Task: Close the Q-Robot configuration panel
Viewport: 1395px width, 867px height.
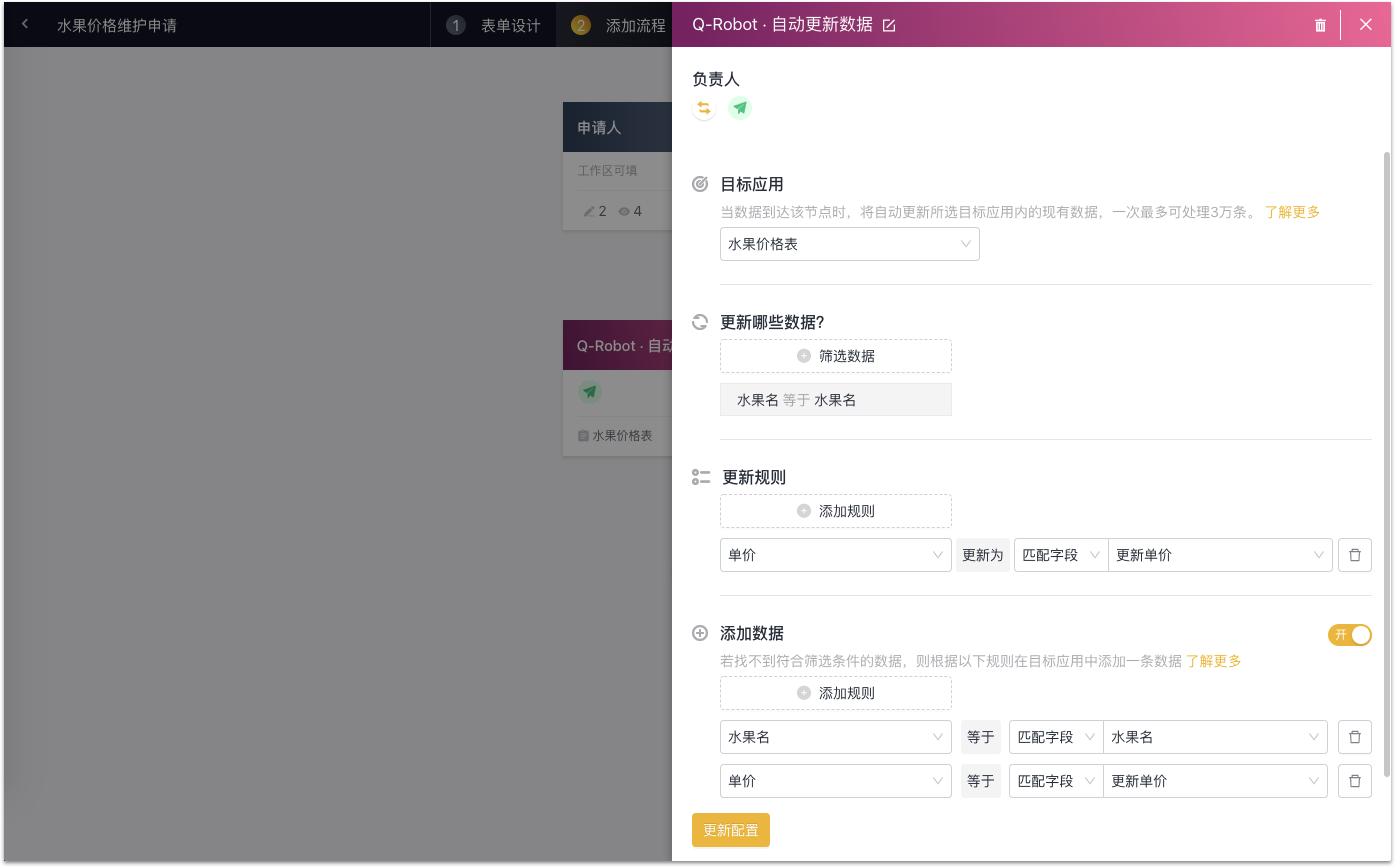Action: (1366, 25)
